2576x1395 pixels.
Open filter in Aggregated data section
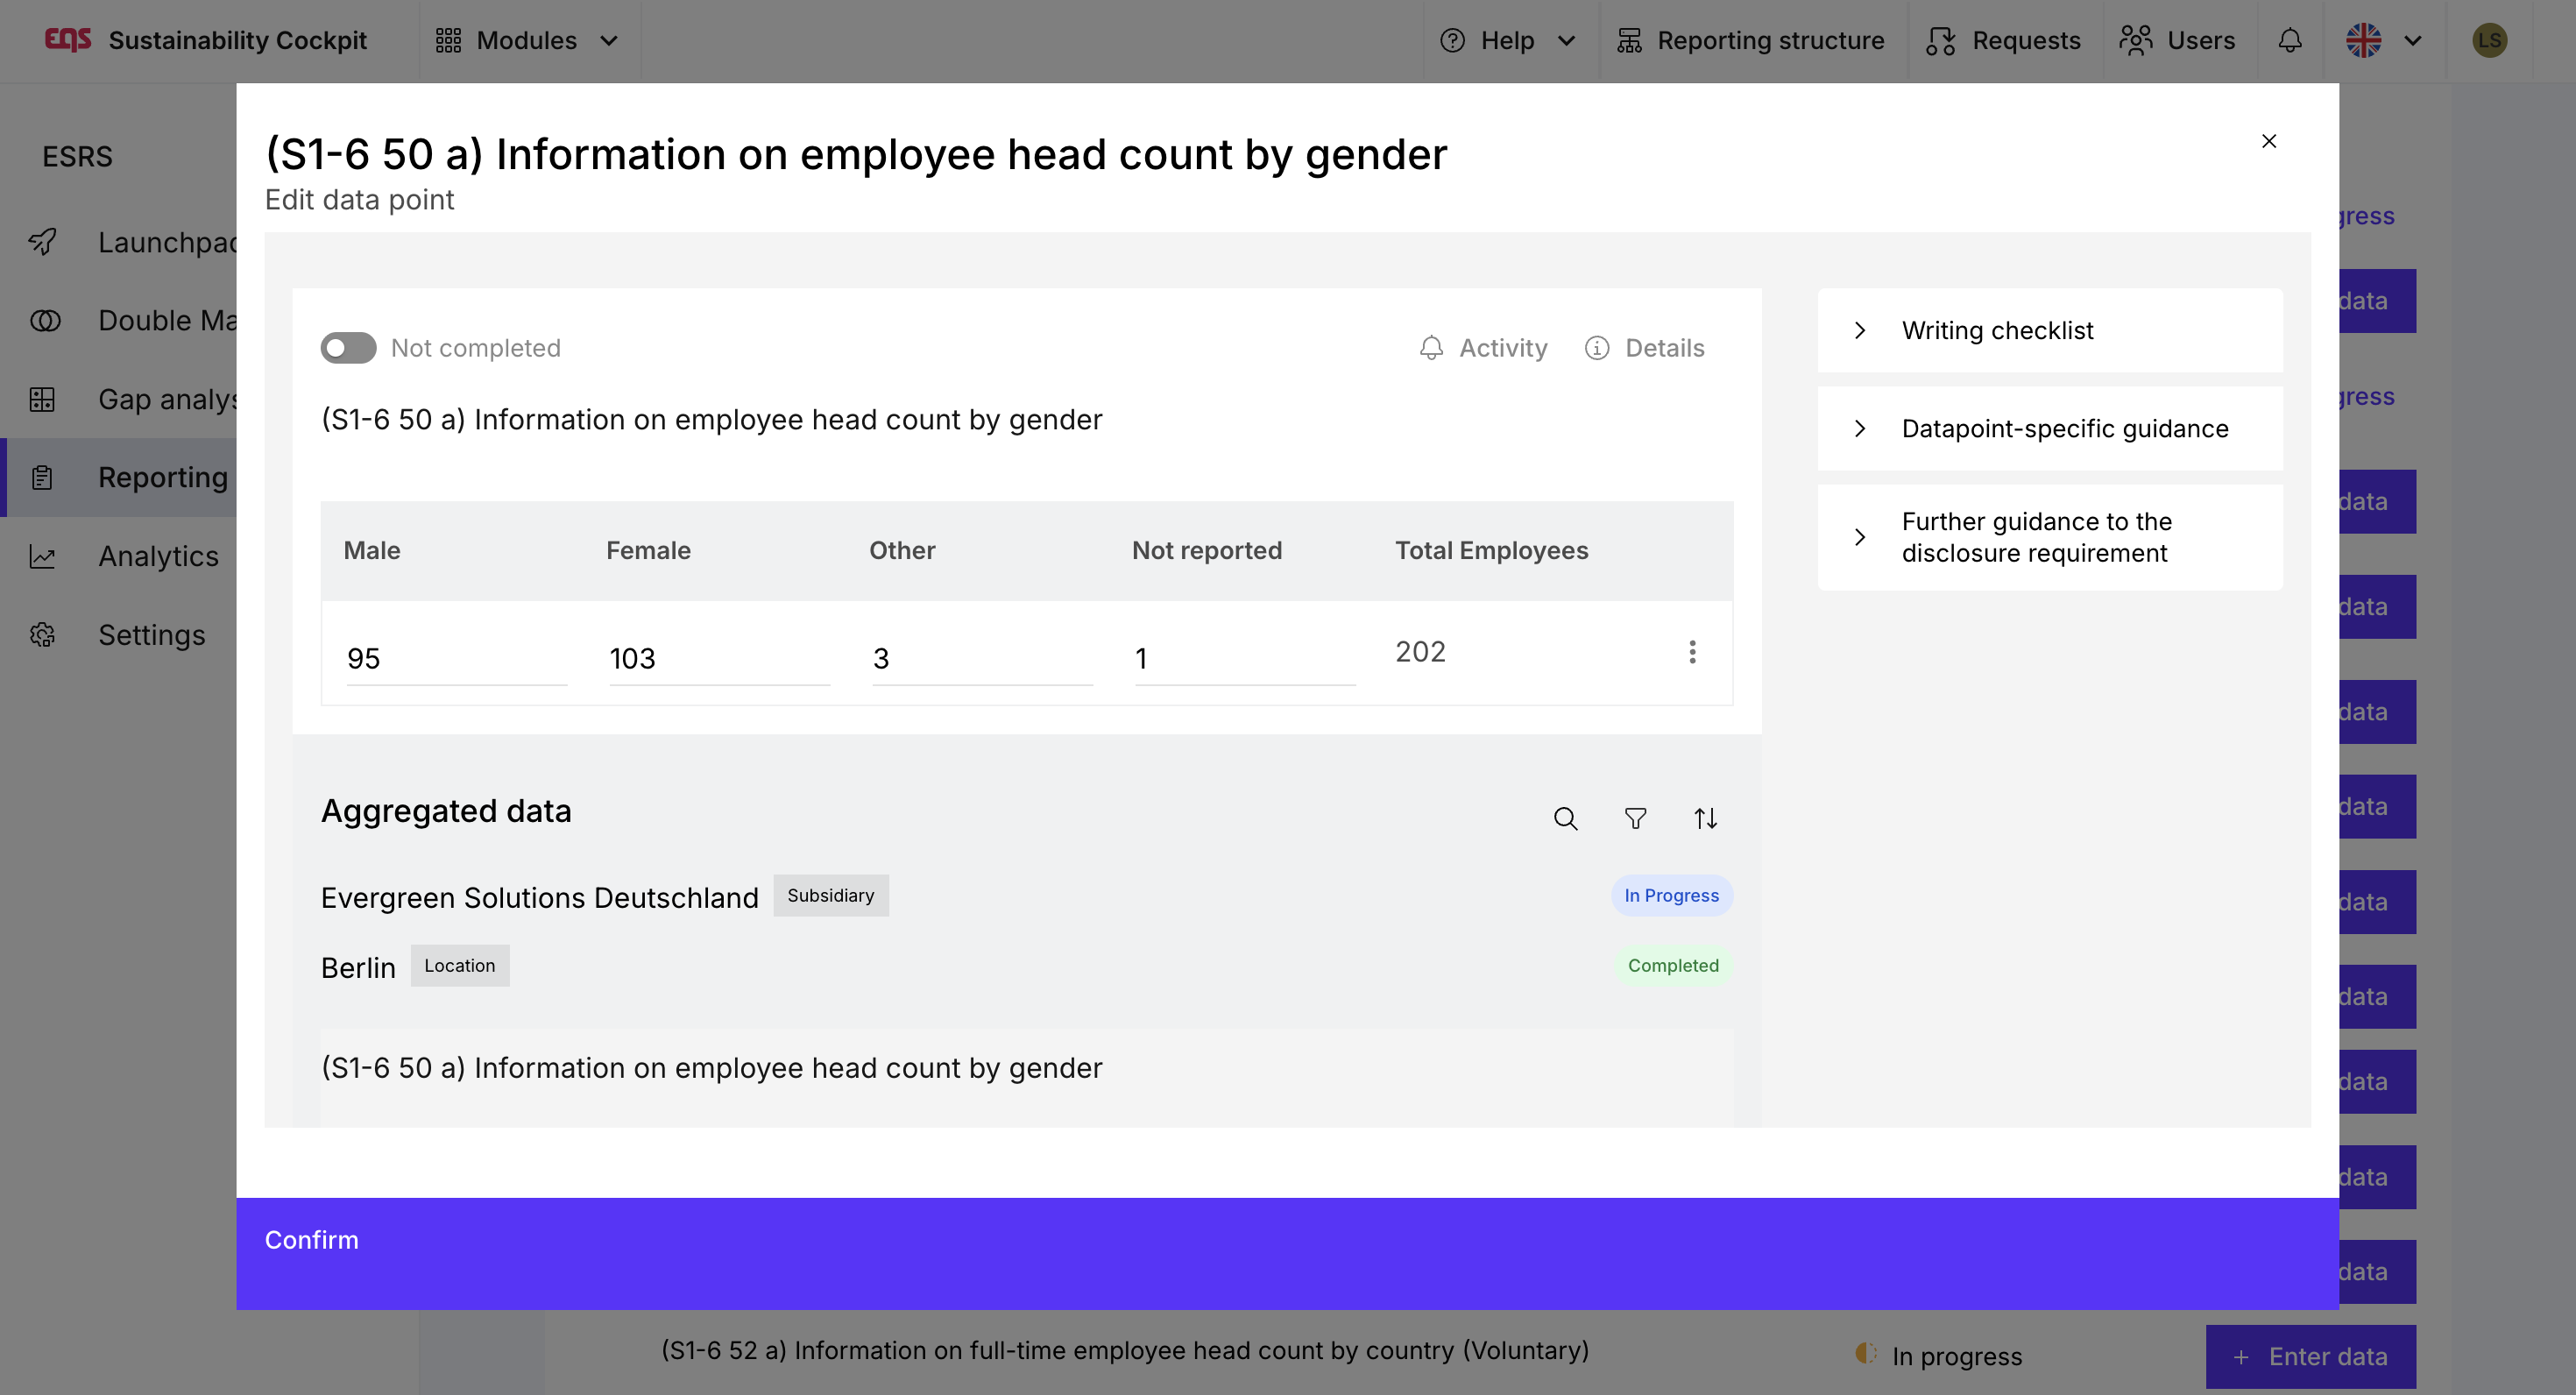[x=1635, y=819]
